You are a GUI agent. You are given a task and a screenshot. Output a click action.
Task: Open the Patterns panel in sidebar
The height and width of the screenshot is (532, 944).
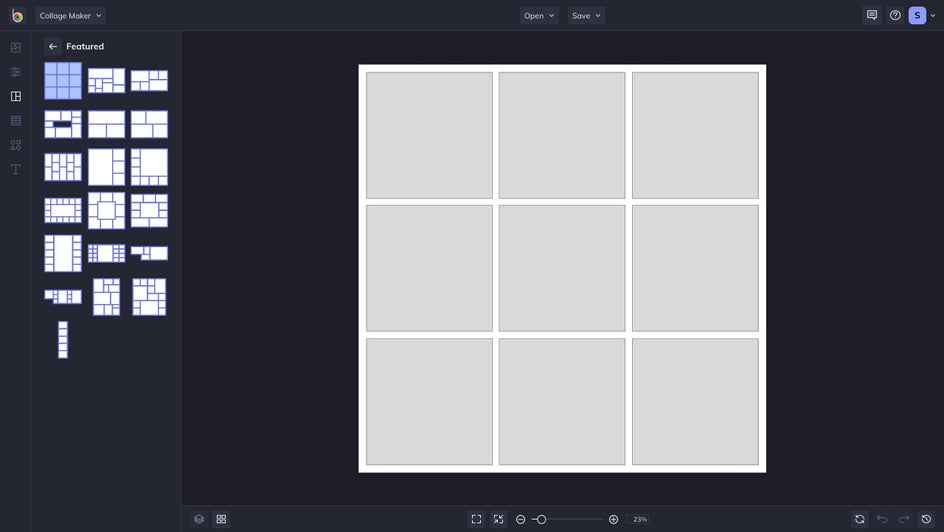(16, 121)
